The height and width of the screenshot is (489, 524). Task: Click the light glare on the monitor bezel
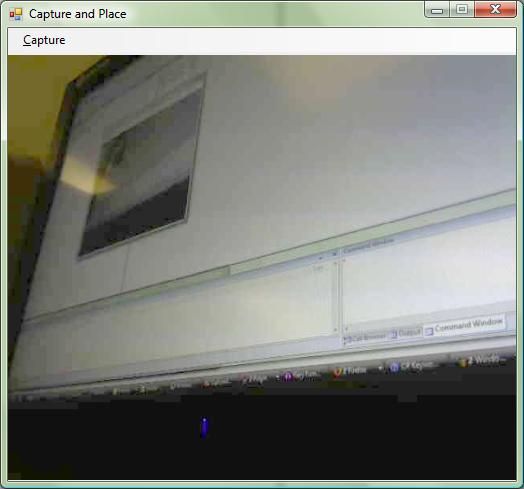(88, 176)
